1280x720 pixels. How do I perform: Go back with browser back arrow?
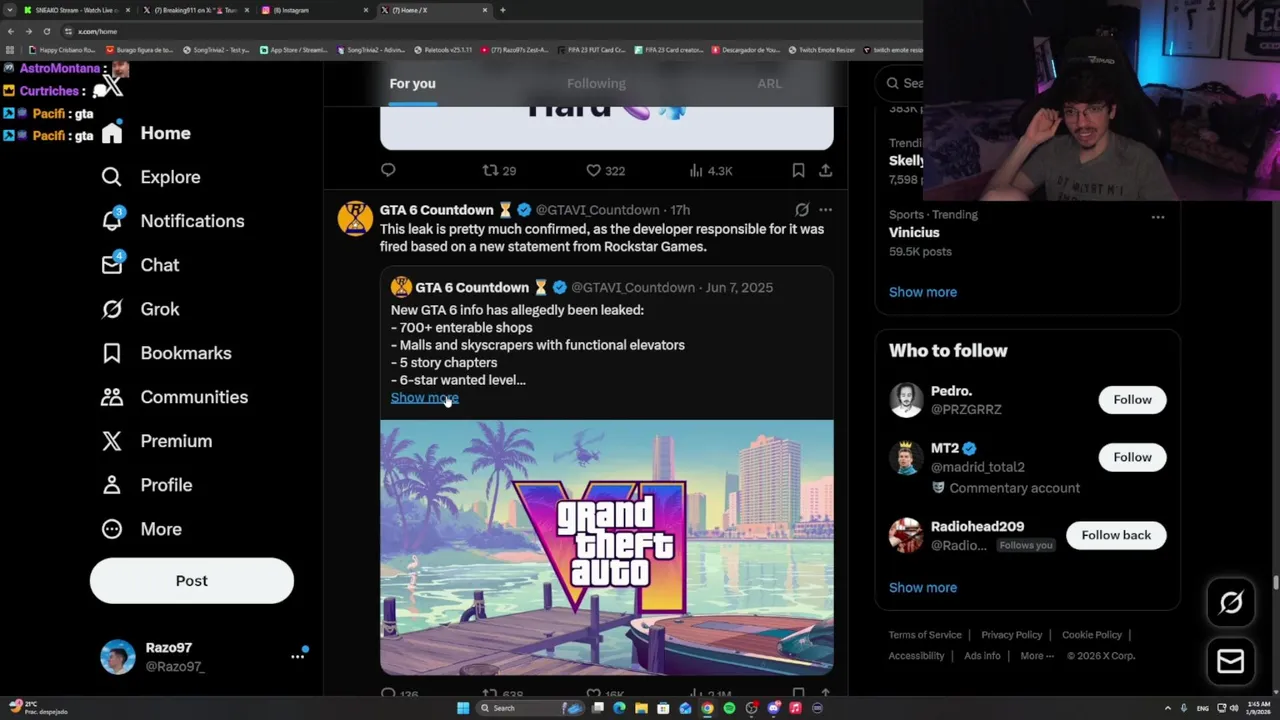(x=11, y=31)
